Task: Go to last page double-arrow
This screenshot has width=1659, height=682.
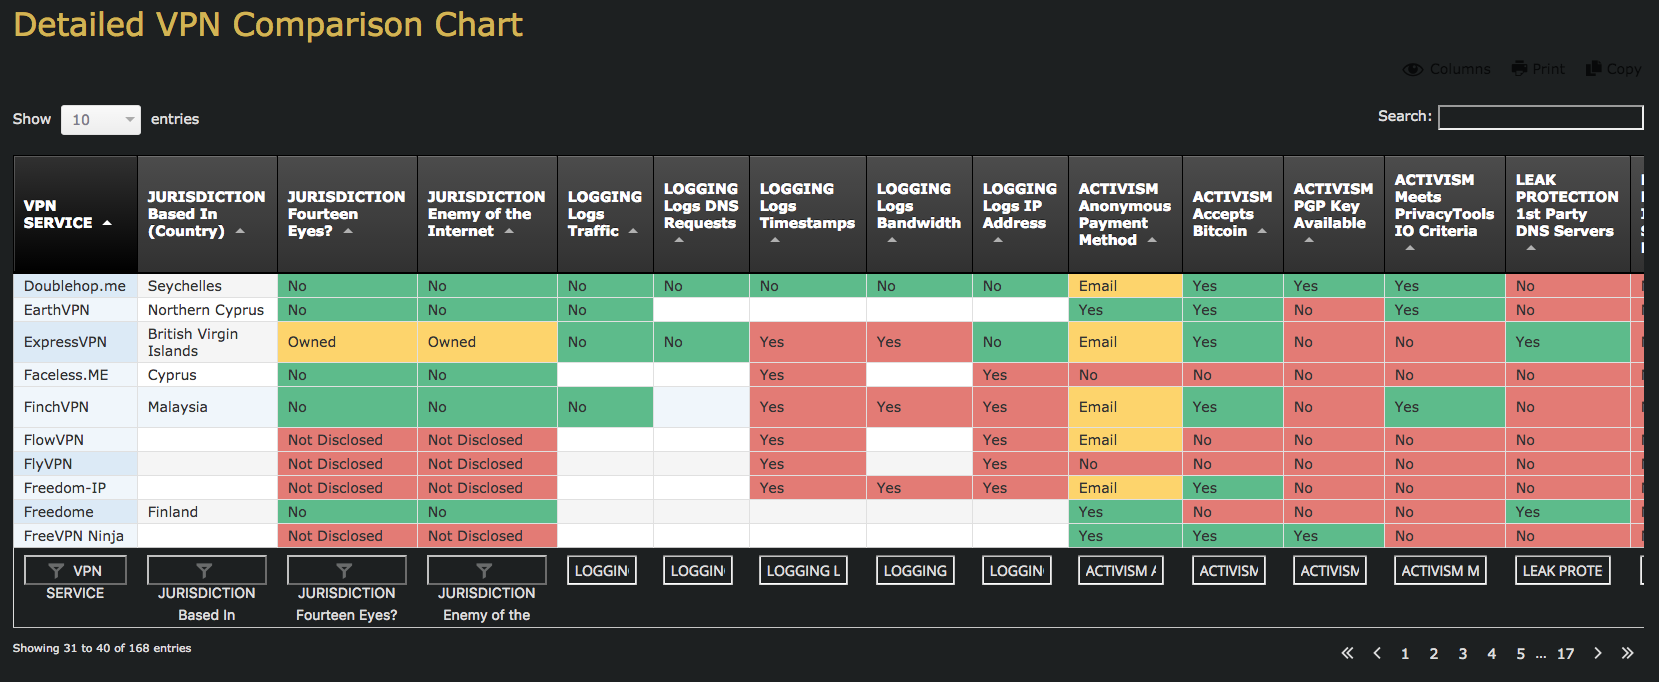Action: pyautogui.click(x=1627, y=653)
